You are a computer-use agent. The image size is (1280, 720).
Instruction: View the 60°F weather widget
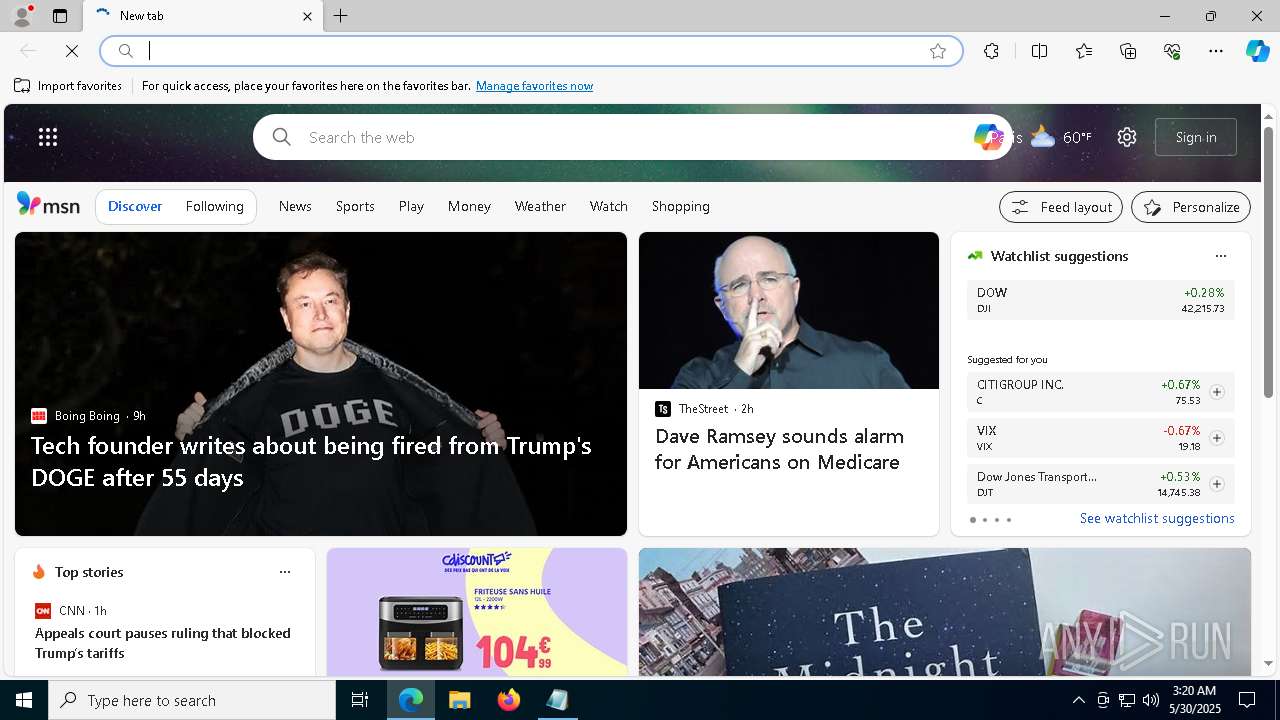coord(1061,137)
